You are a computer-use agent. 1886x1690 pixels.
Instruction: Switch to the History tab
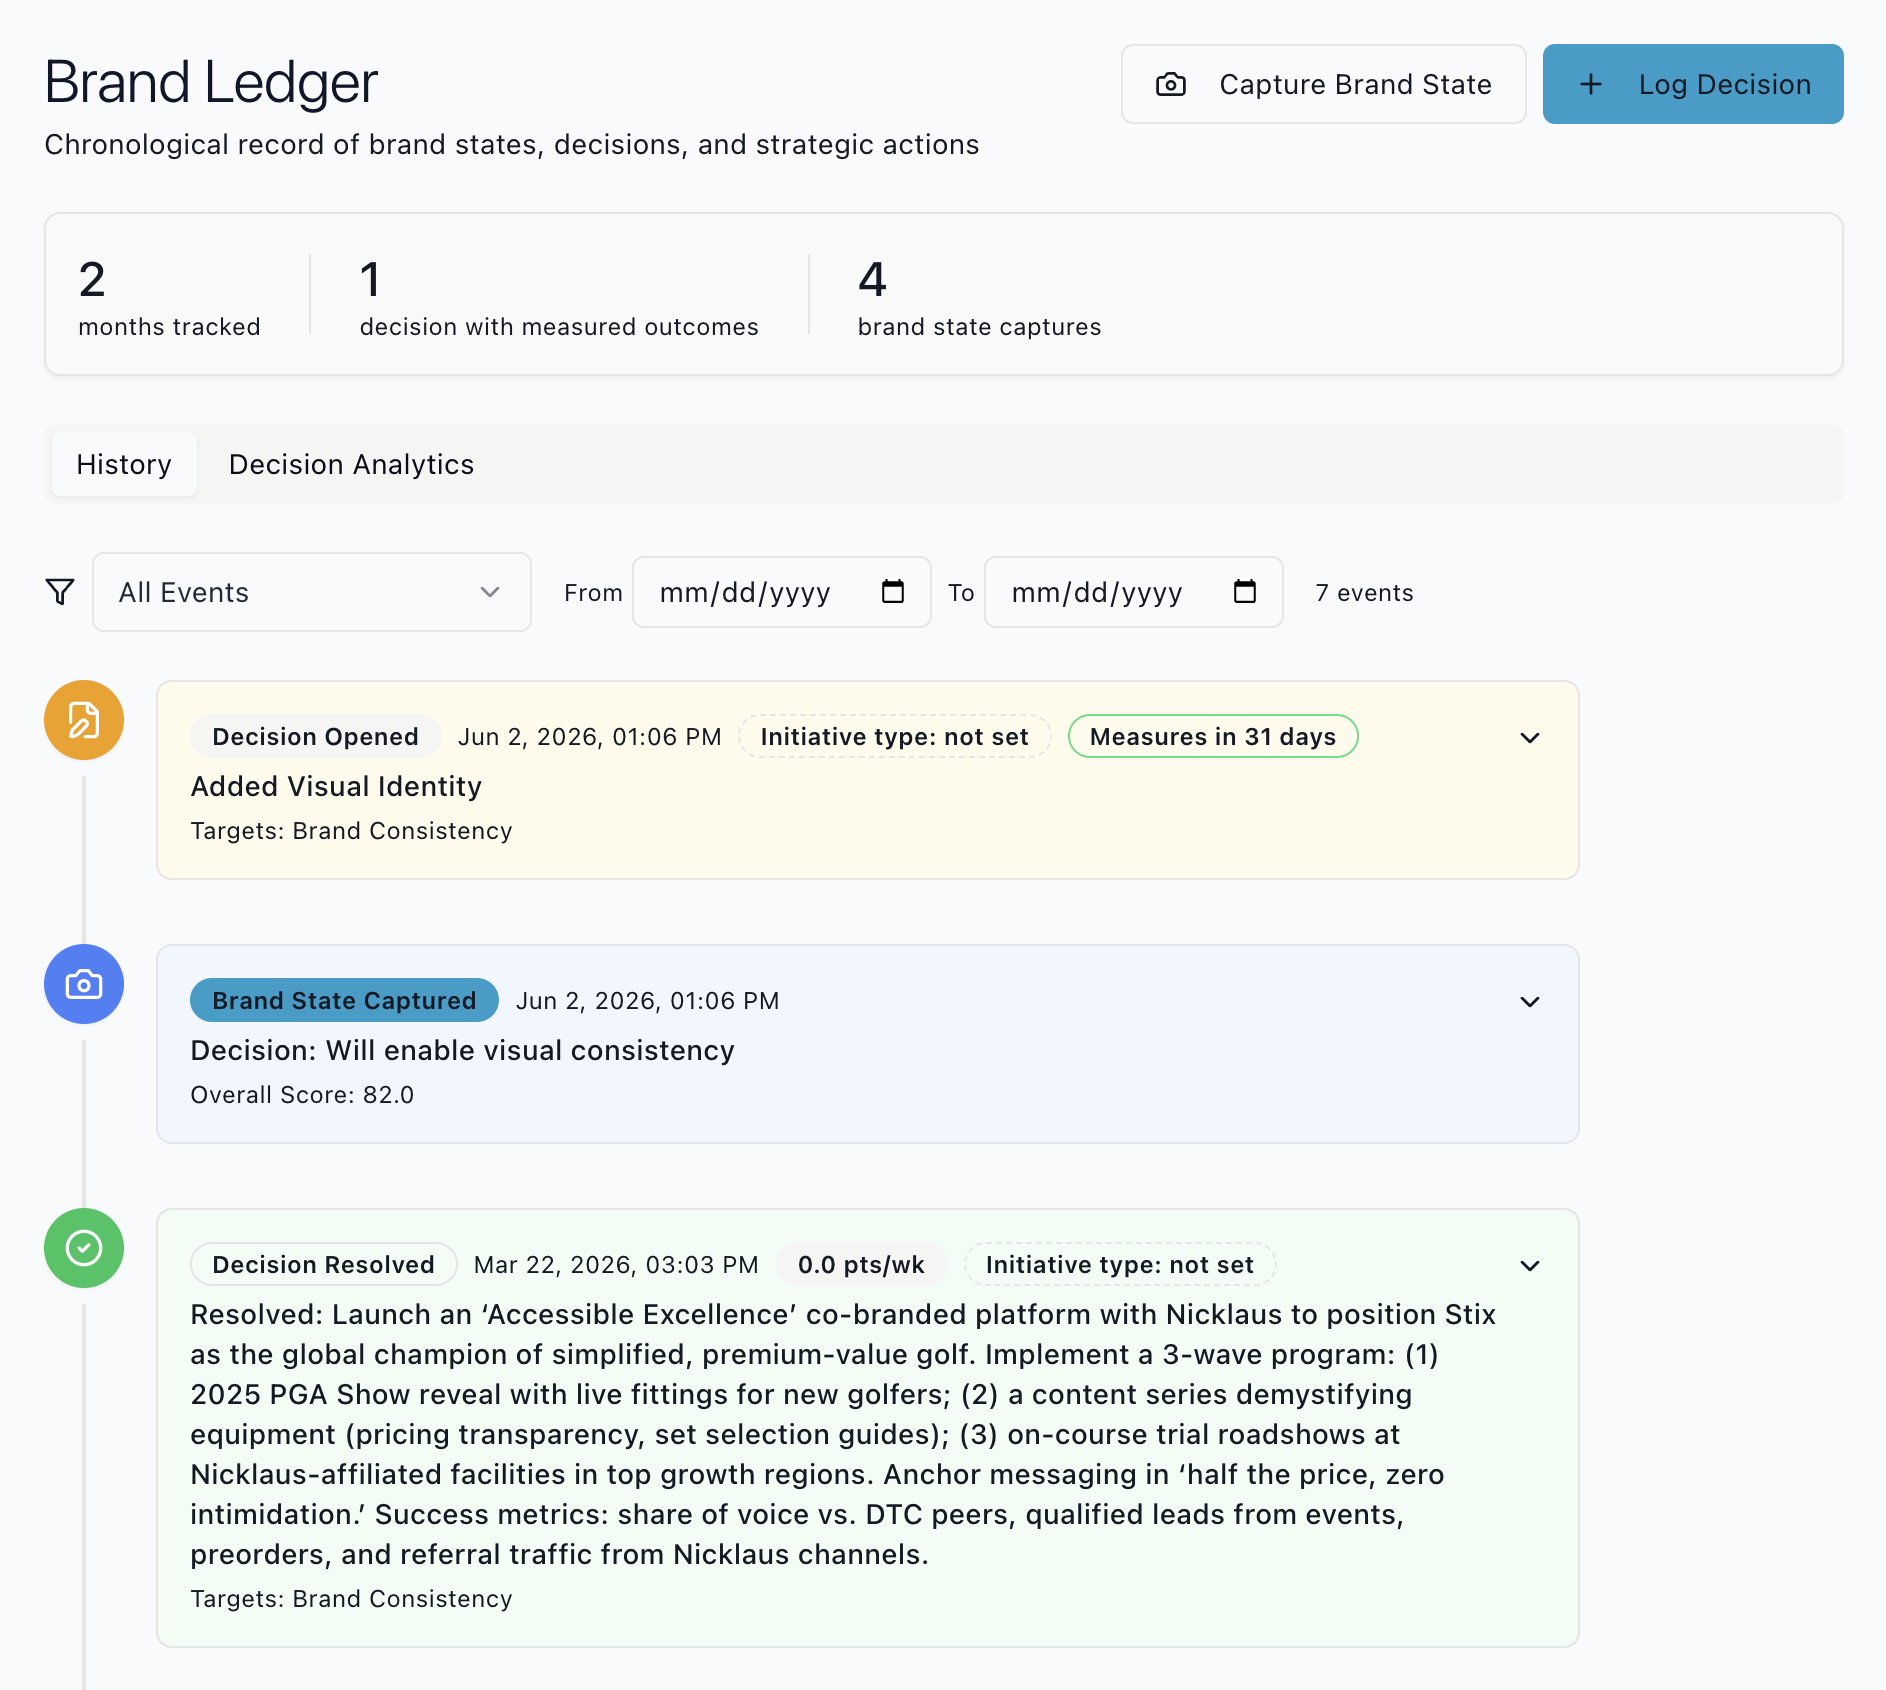(124, 464)
